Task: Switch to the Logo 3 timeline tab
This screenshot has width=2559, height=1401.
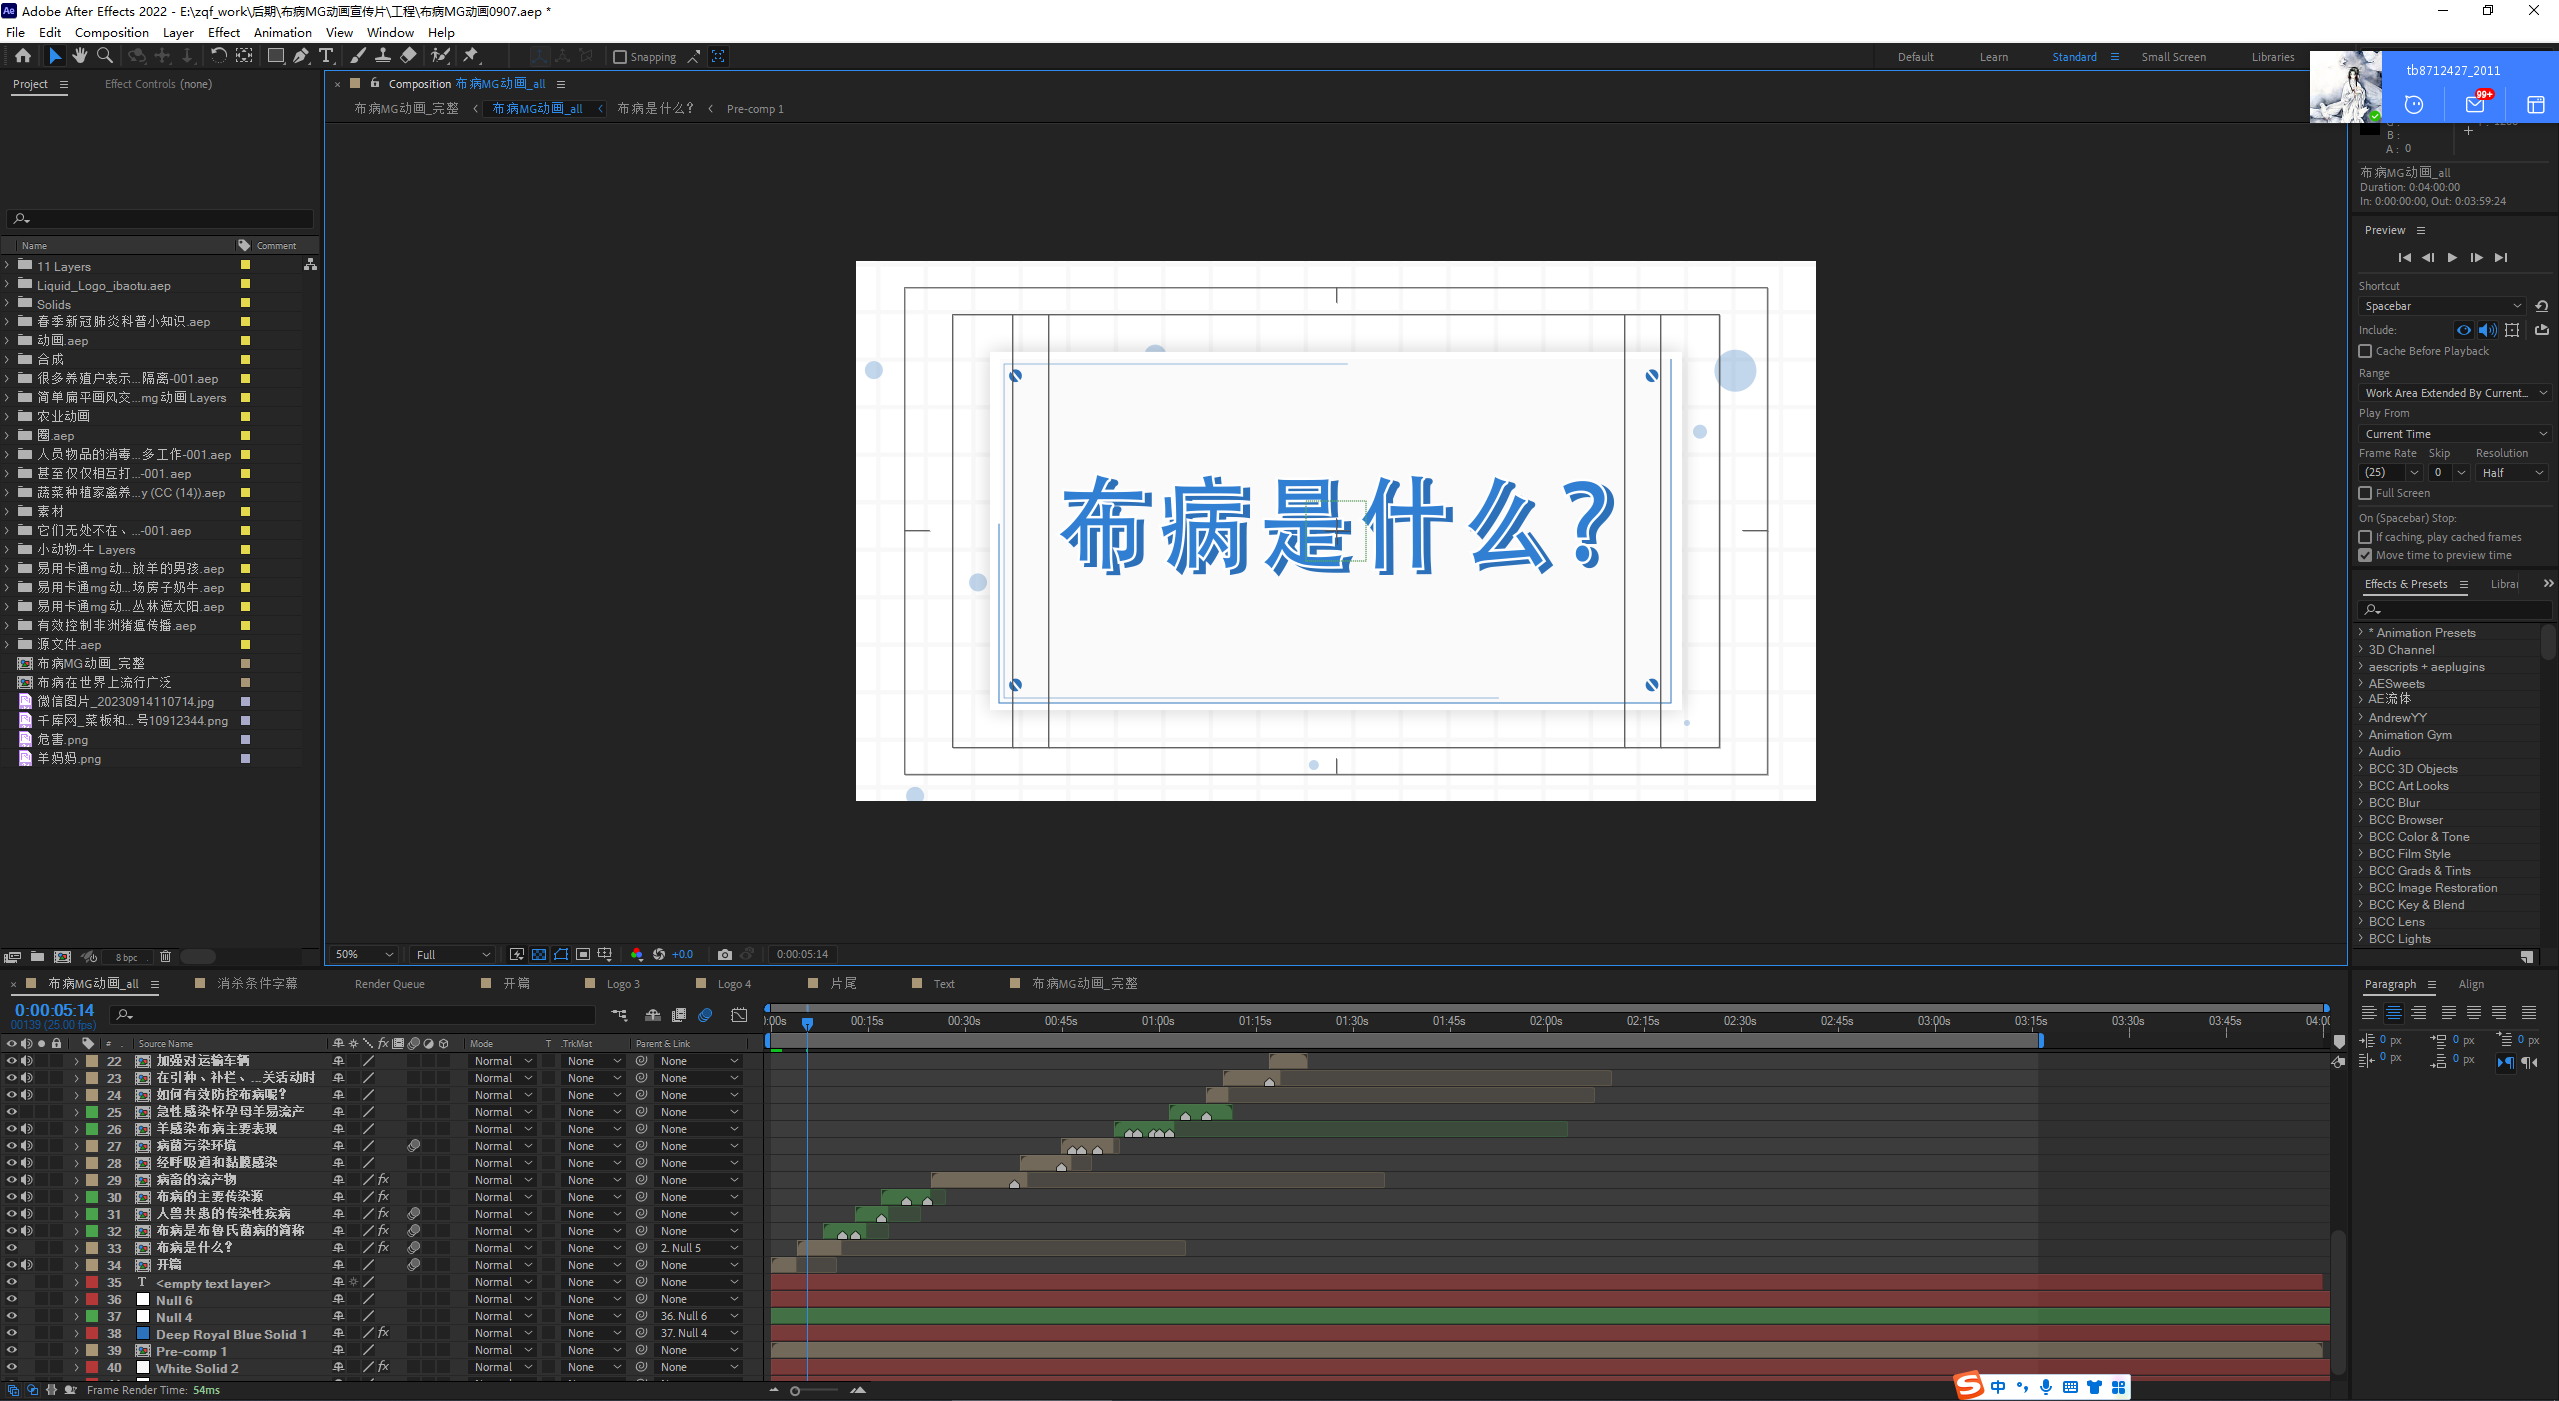Action: [623, 984]
